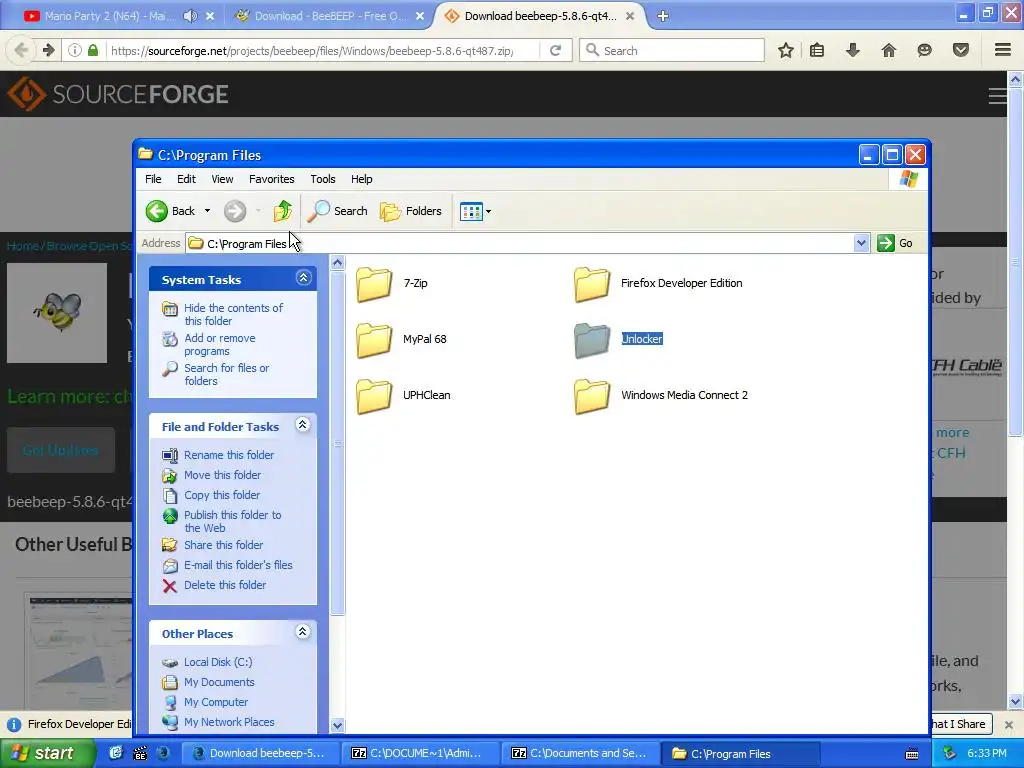
Task: Open the File menu in Explorer
Action: coord(153,179)
